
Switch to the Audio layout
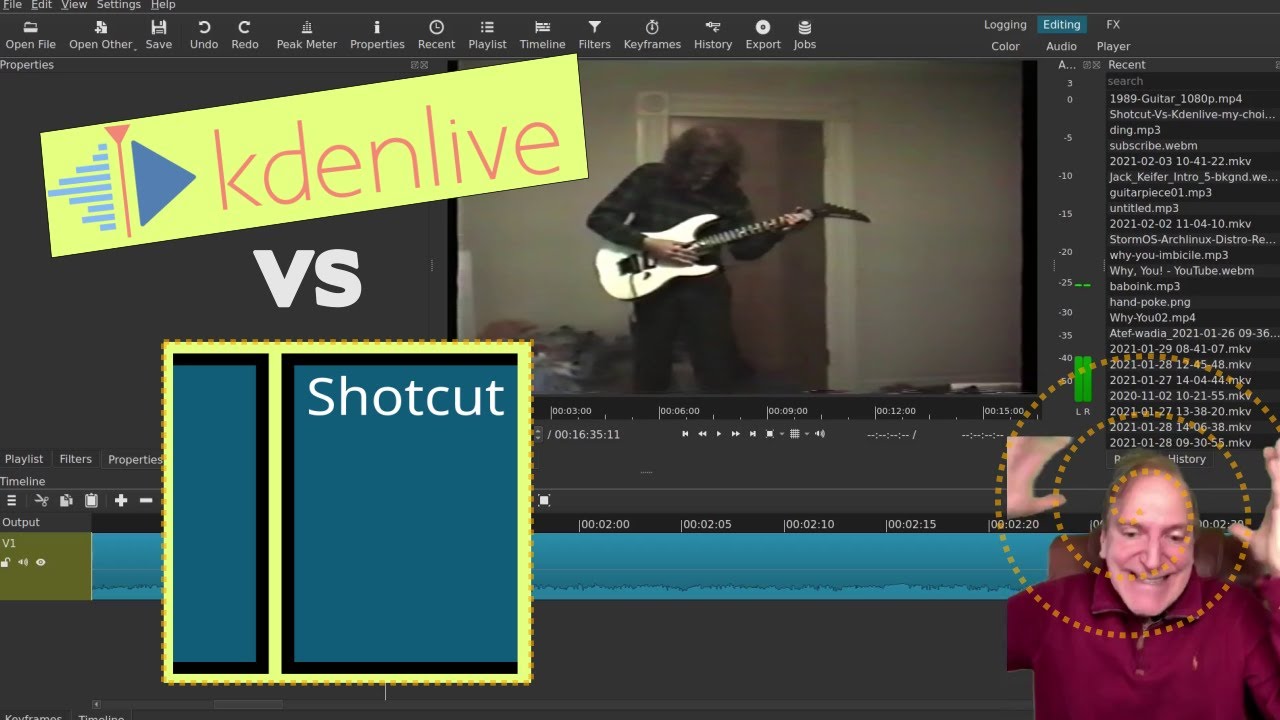coord(1061,46)
